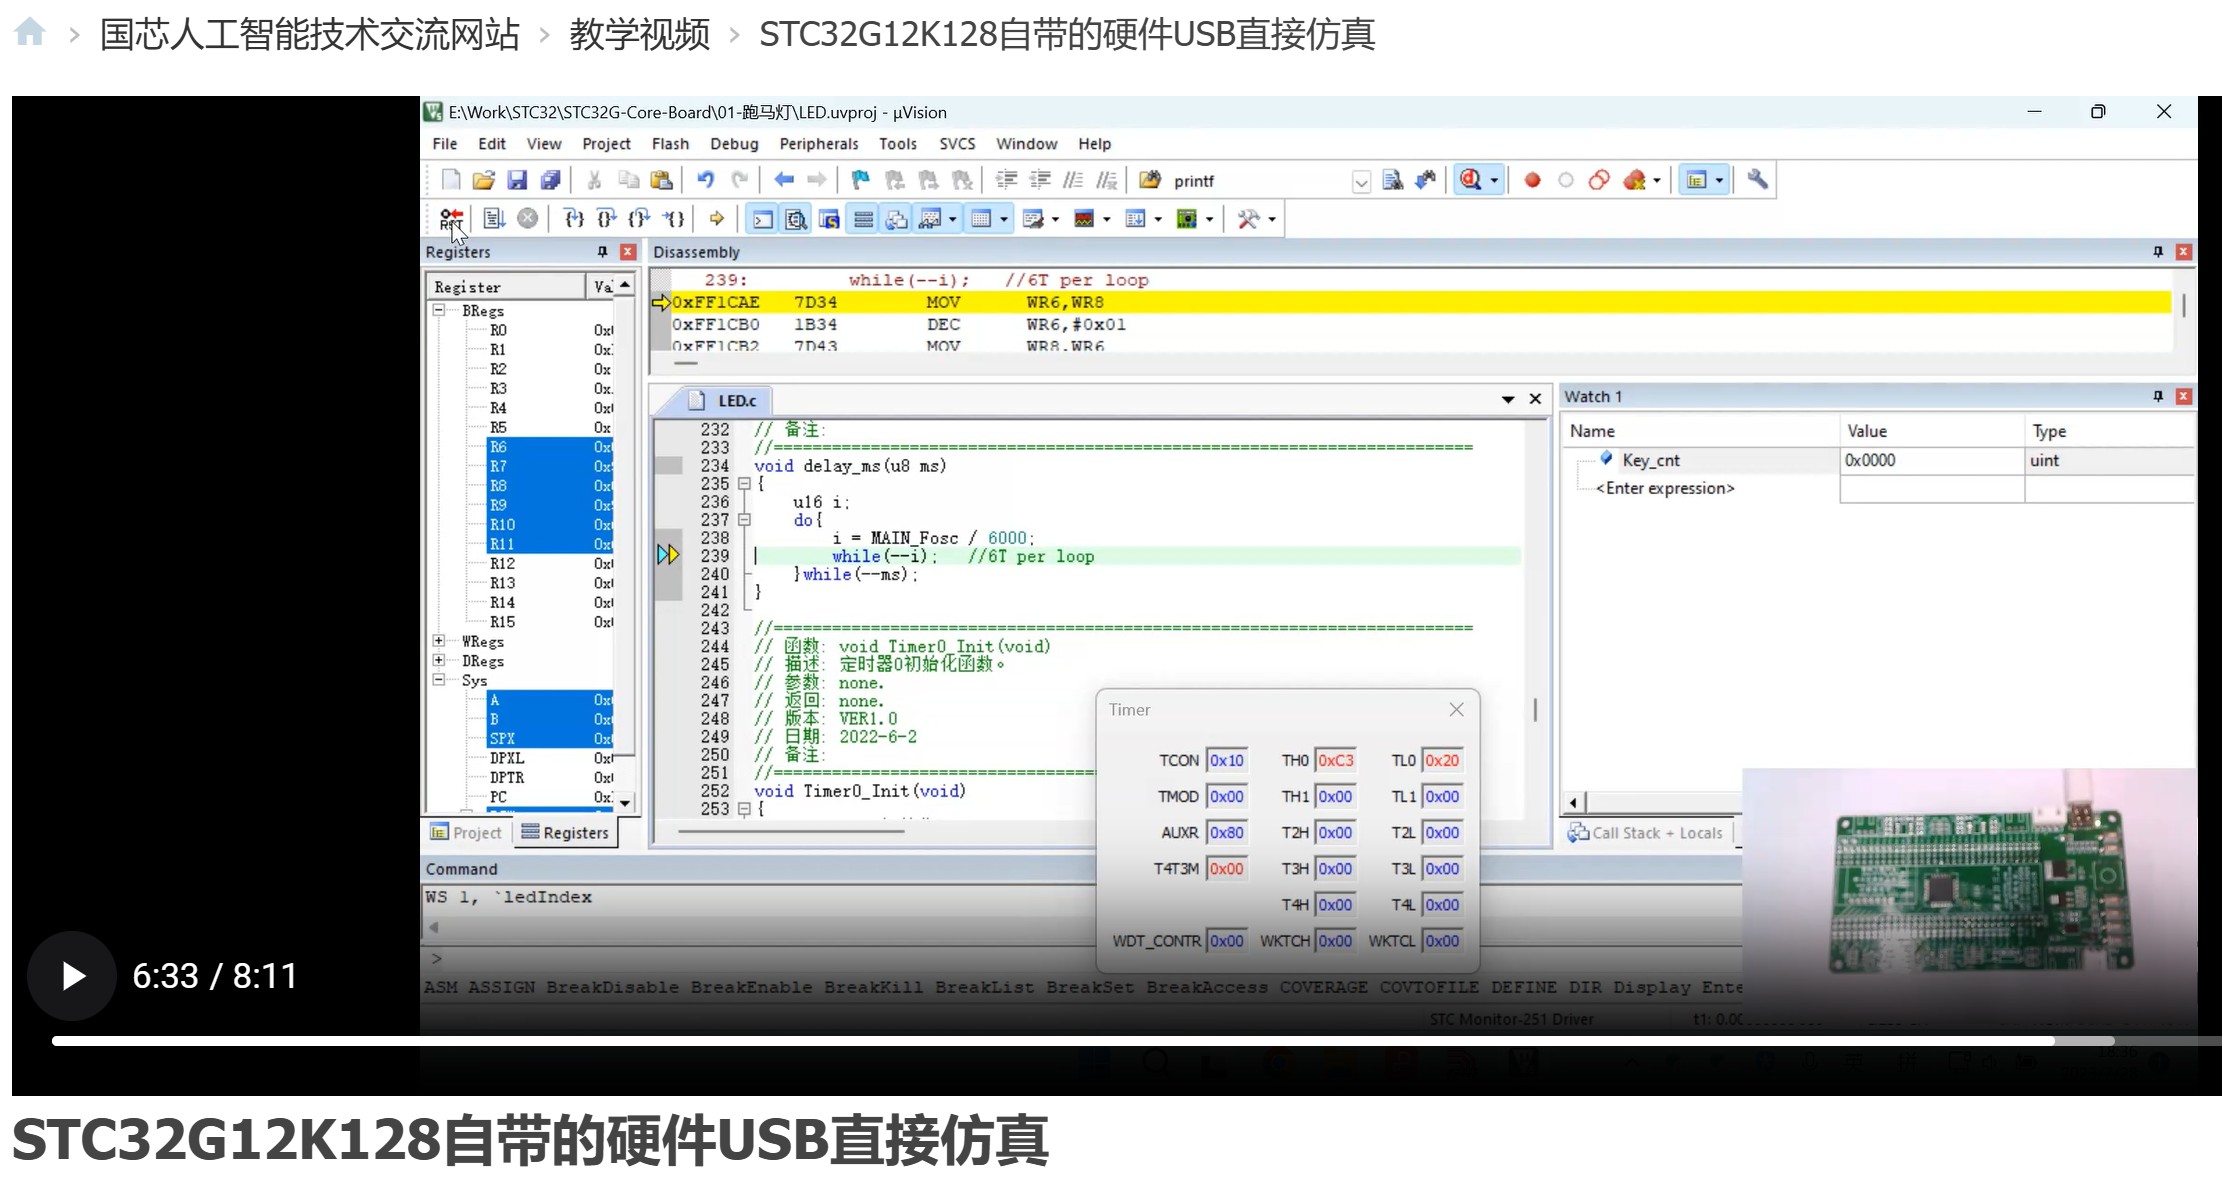Click the Run to Cursor Line icon

tap(674, 218)
